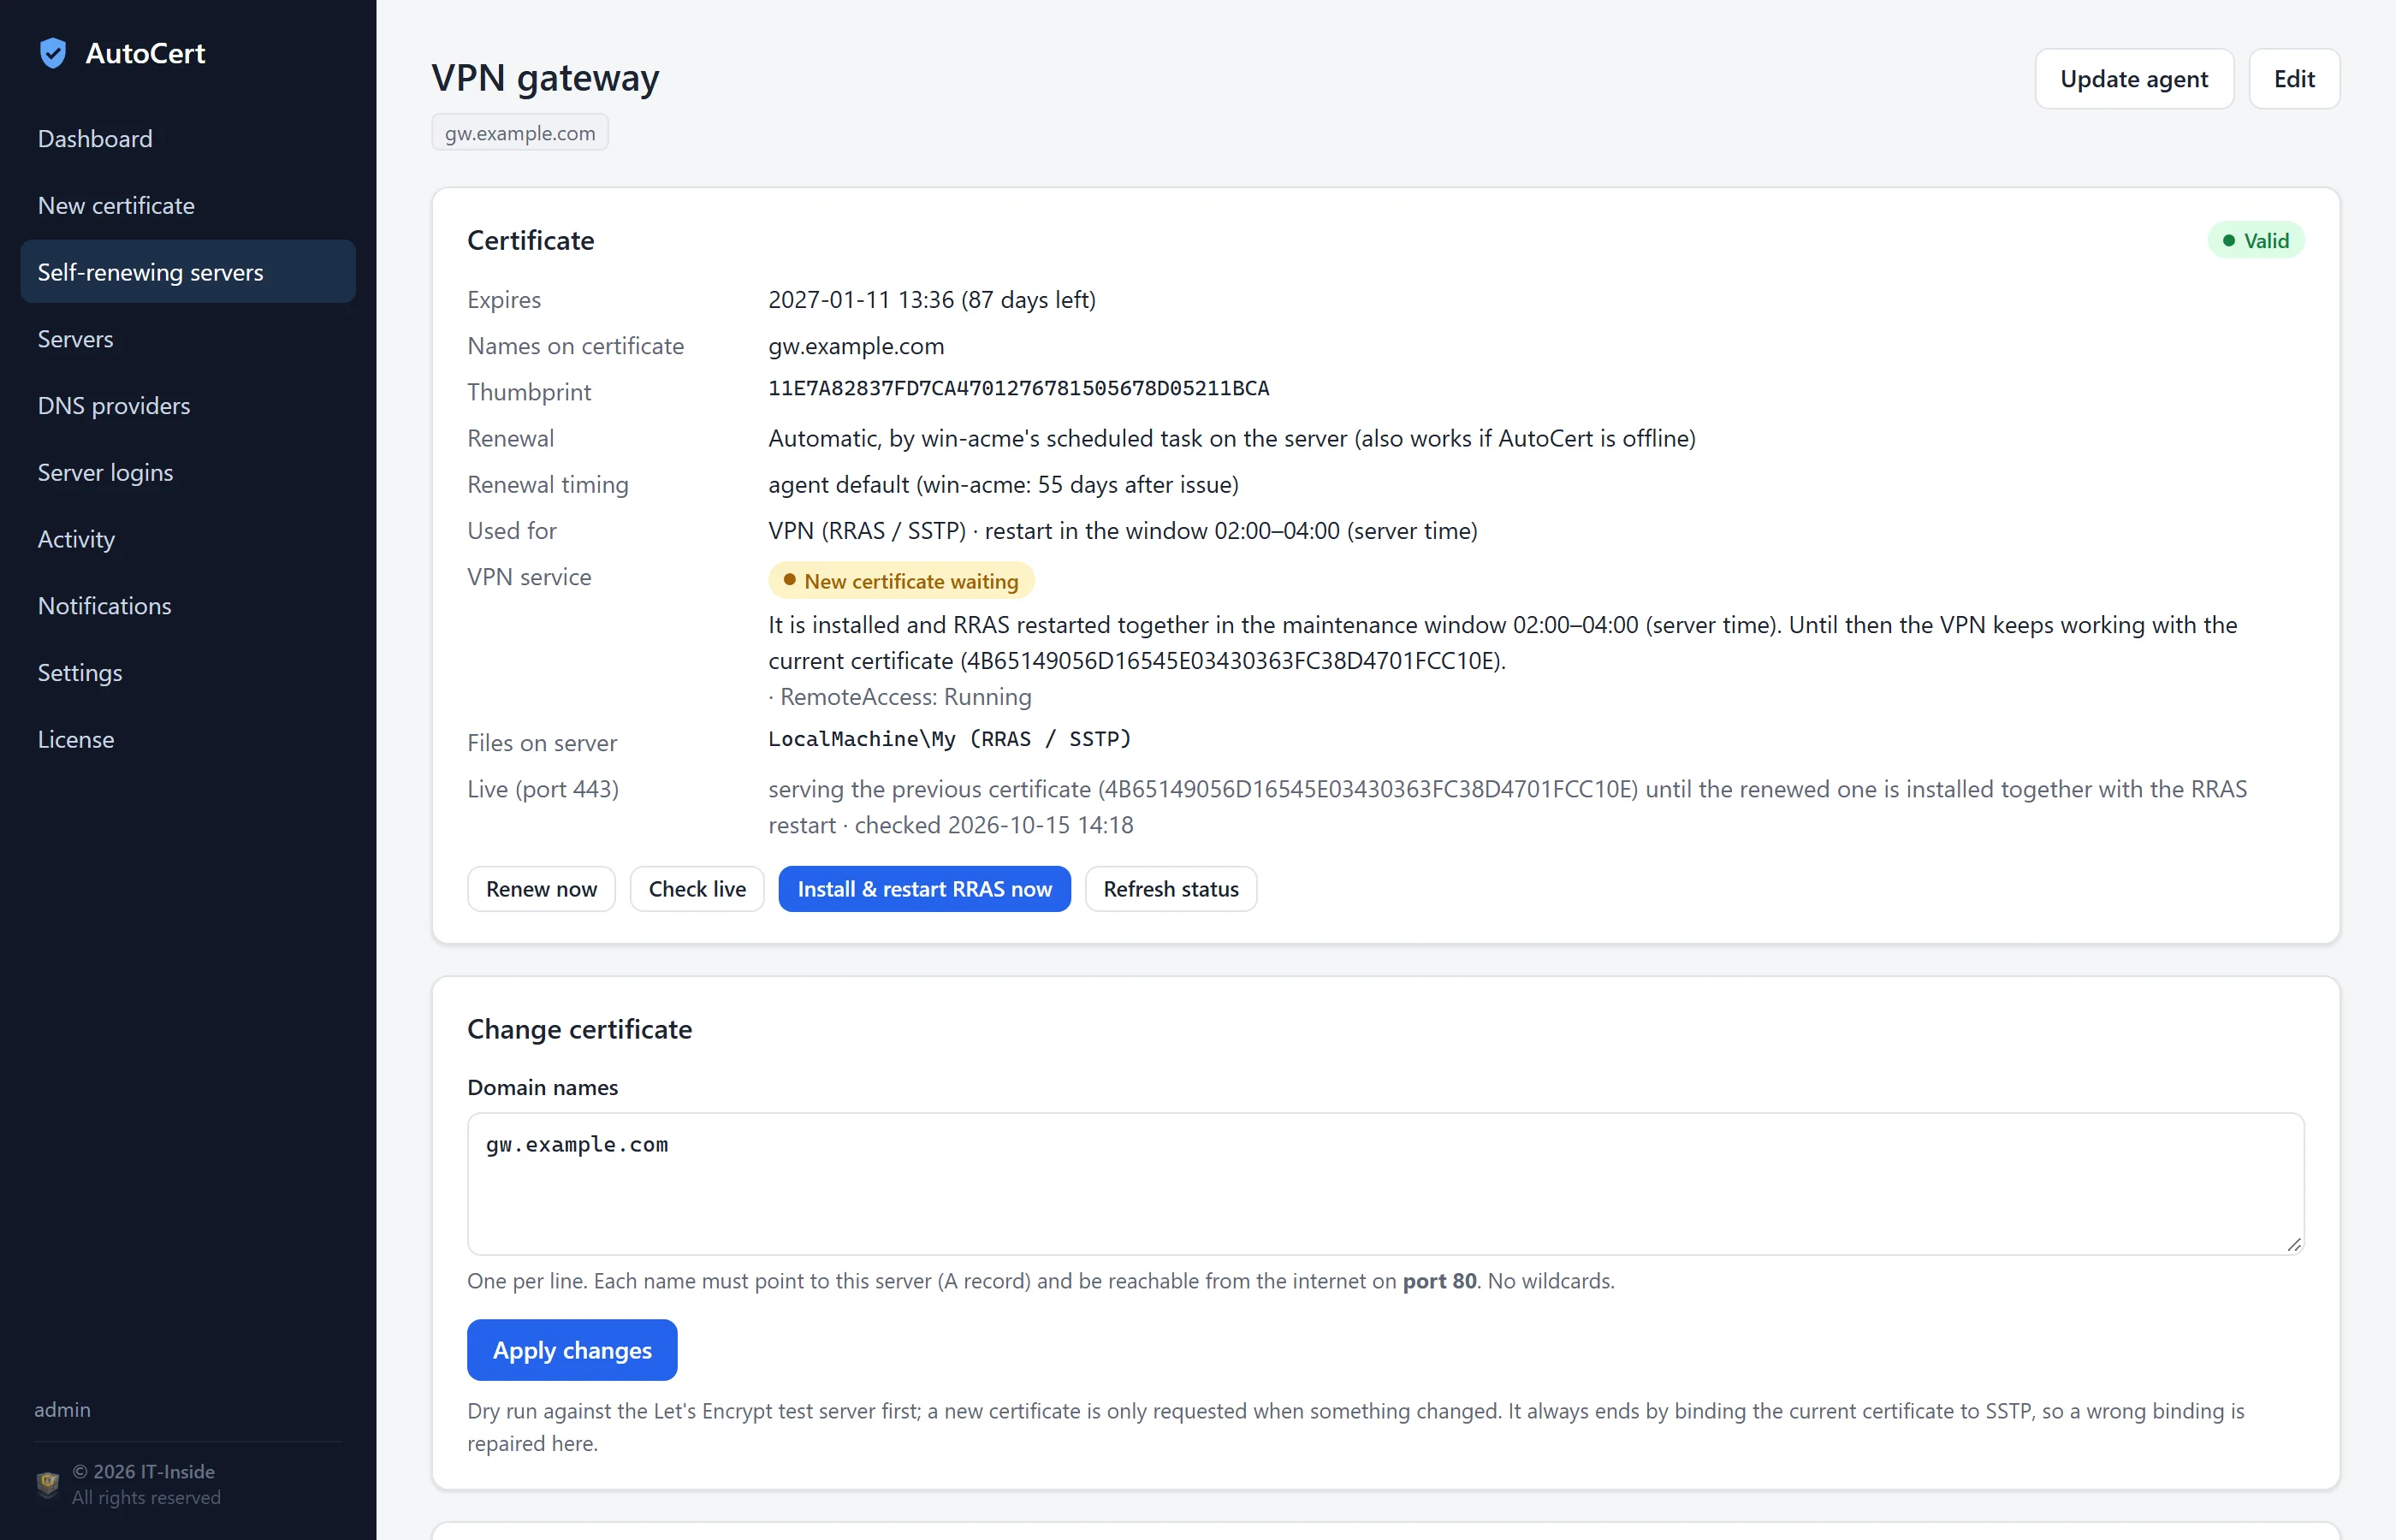Navigate to Server logins
Screen dimensions: 2396x1540
pos(188,472)
